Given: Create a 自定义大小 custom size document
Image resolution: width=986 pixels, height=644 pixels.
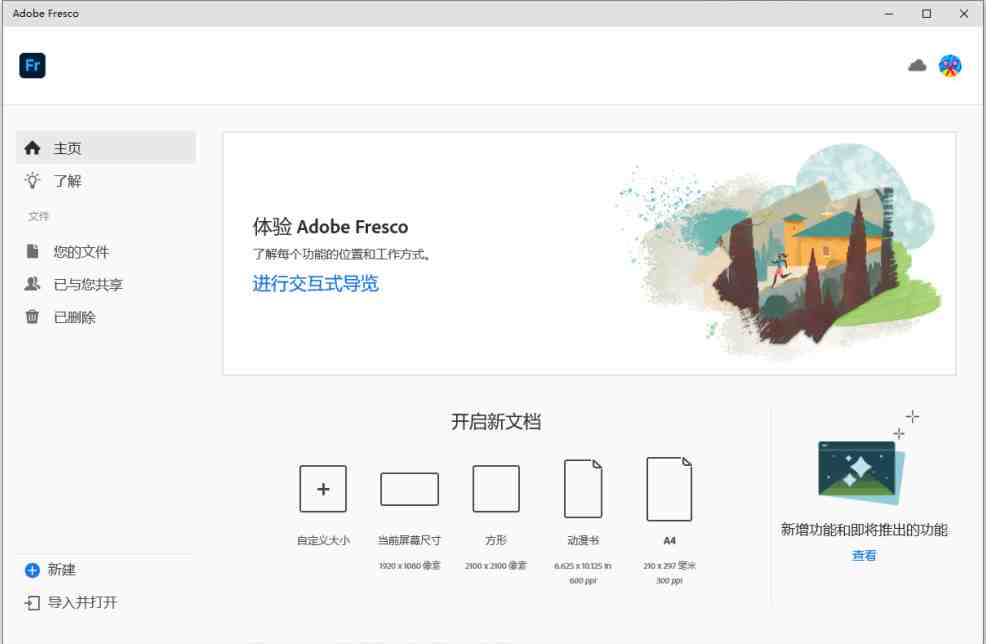Looking at the screenshot, I should (322, 489).
